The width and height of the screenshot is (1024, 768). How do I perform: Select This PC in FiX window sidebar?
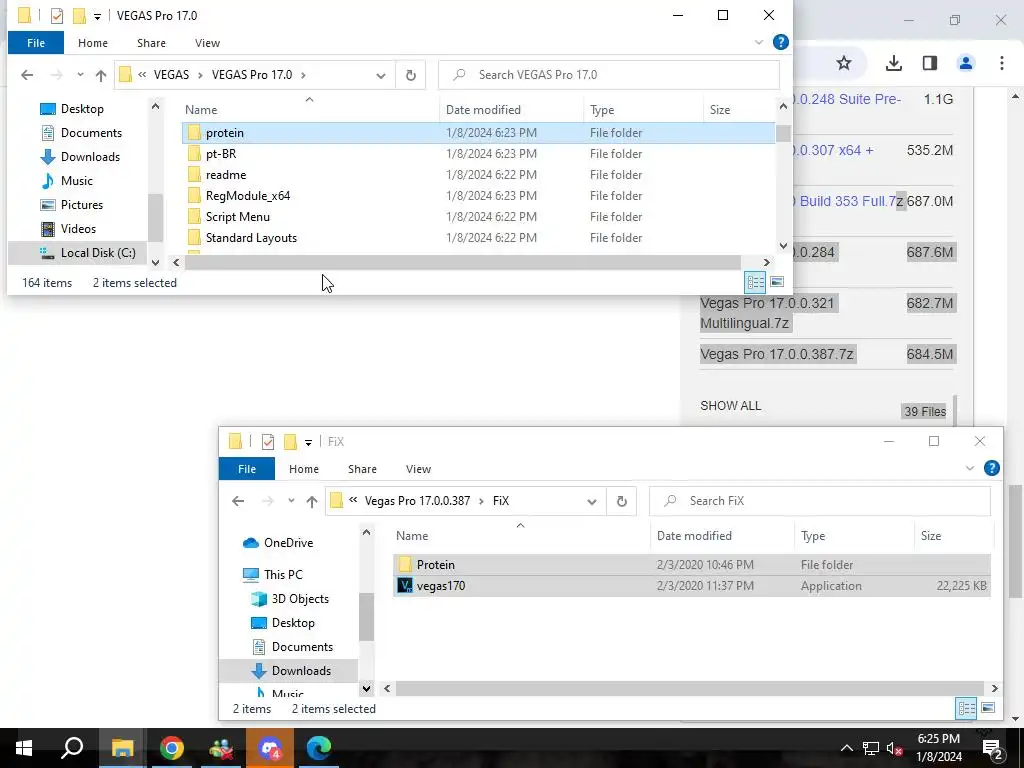[273, 575]
